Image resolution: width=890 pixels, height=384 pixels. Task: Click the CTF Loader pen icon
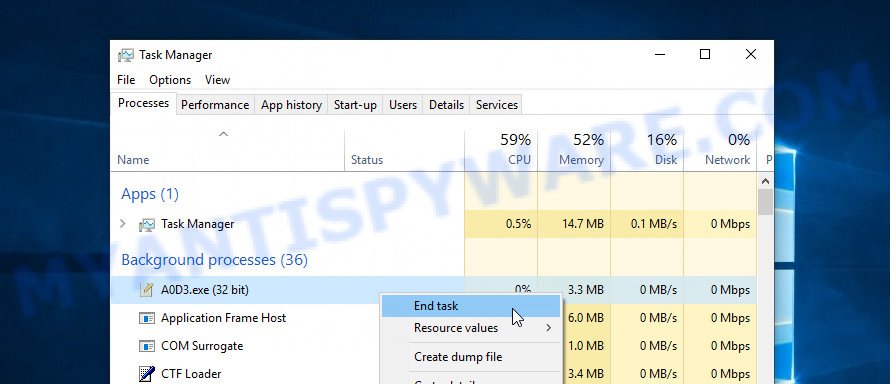tap(146, 374)
